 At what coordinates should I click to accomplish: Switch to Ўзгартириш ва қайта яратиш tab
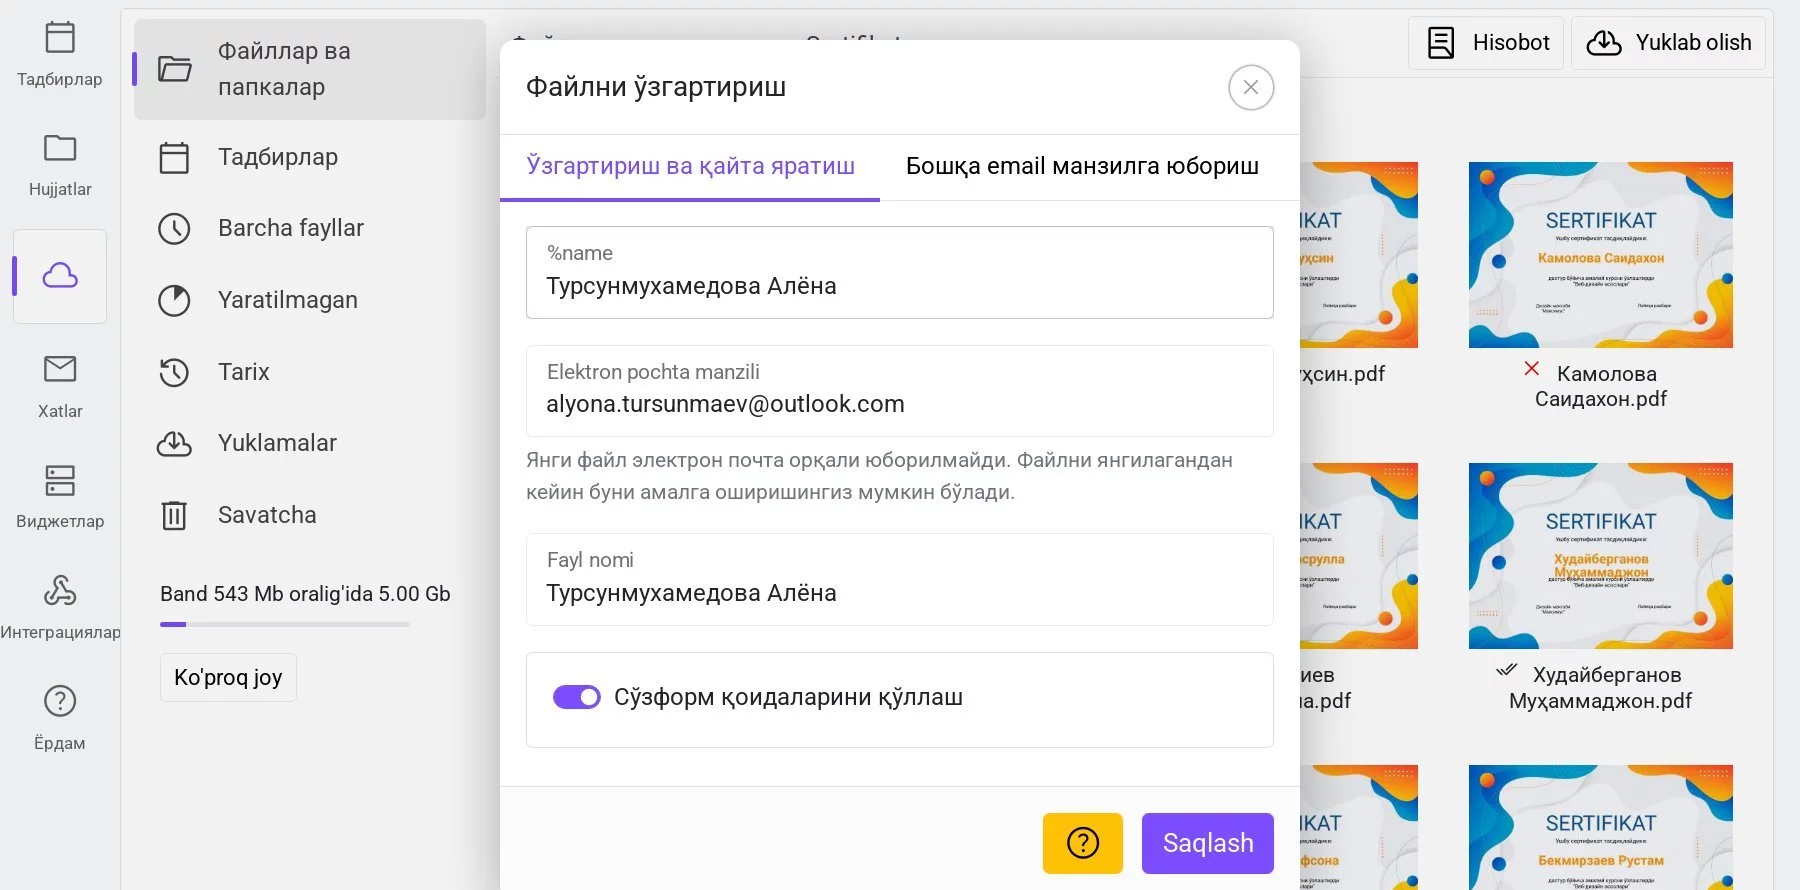coord(690,166)
